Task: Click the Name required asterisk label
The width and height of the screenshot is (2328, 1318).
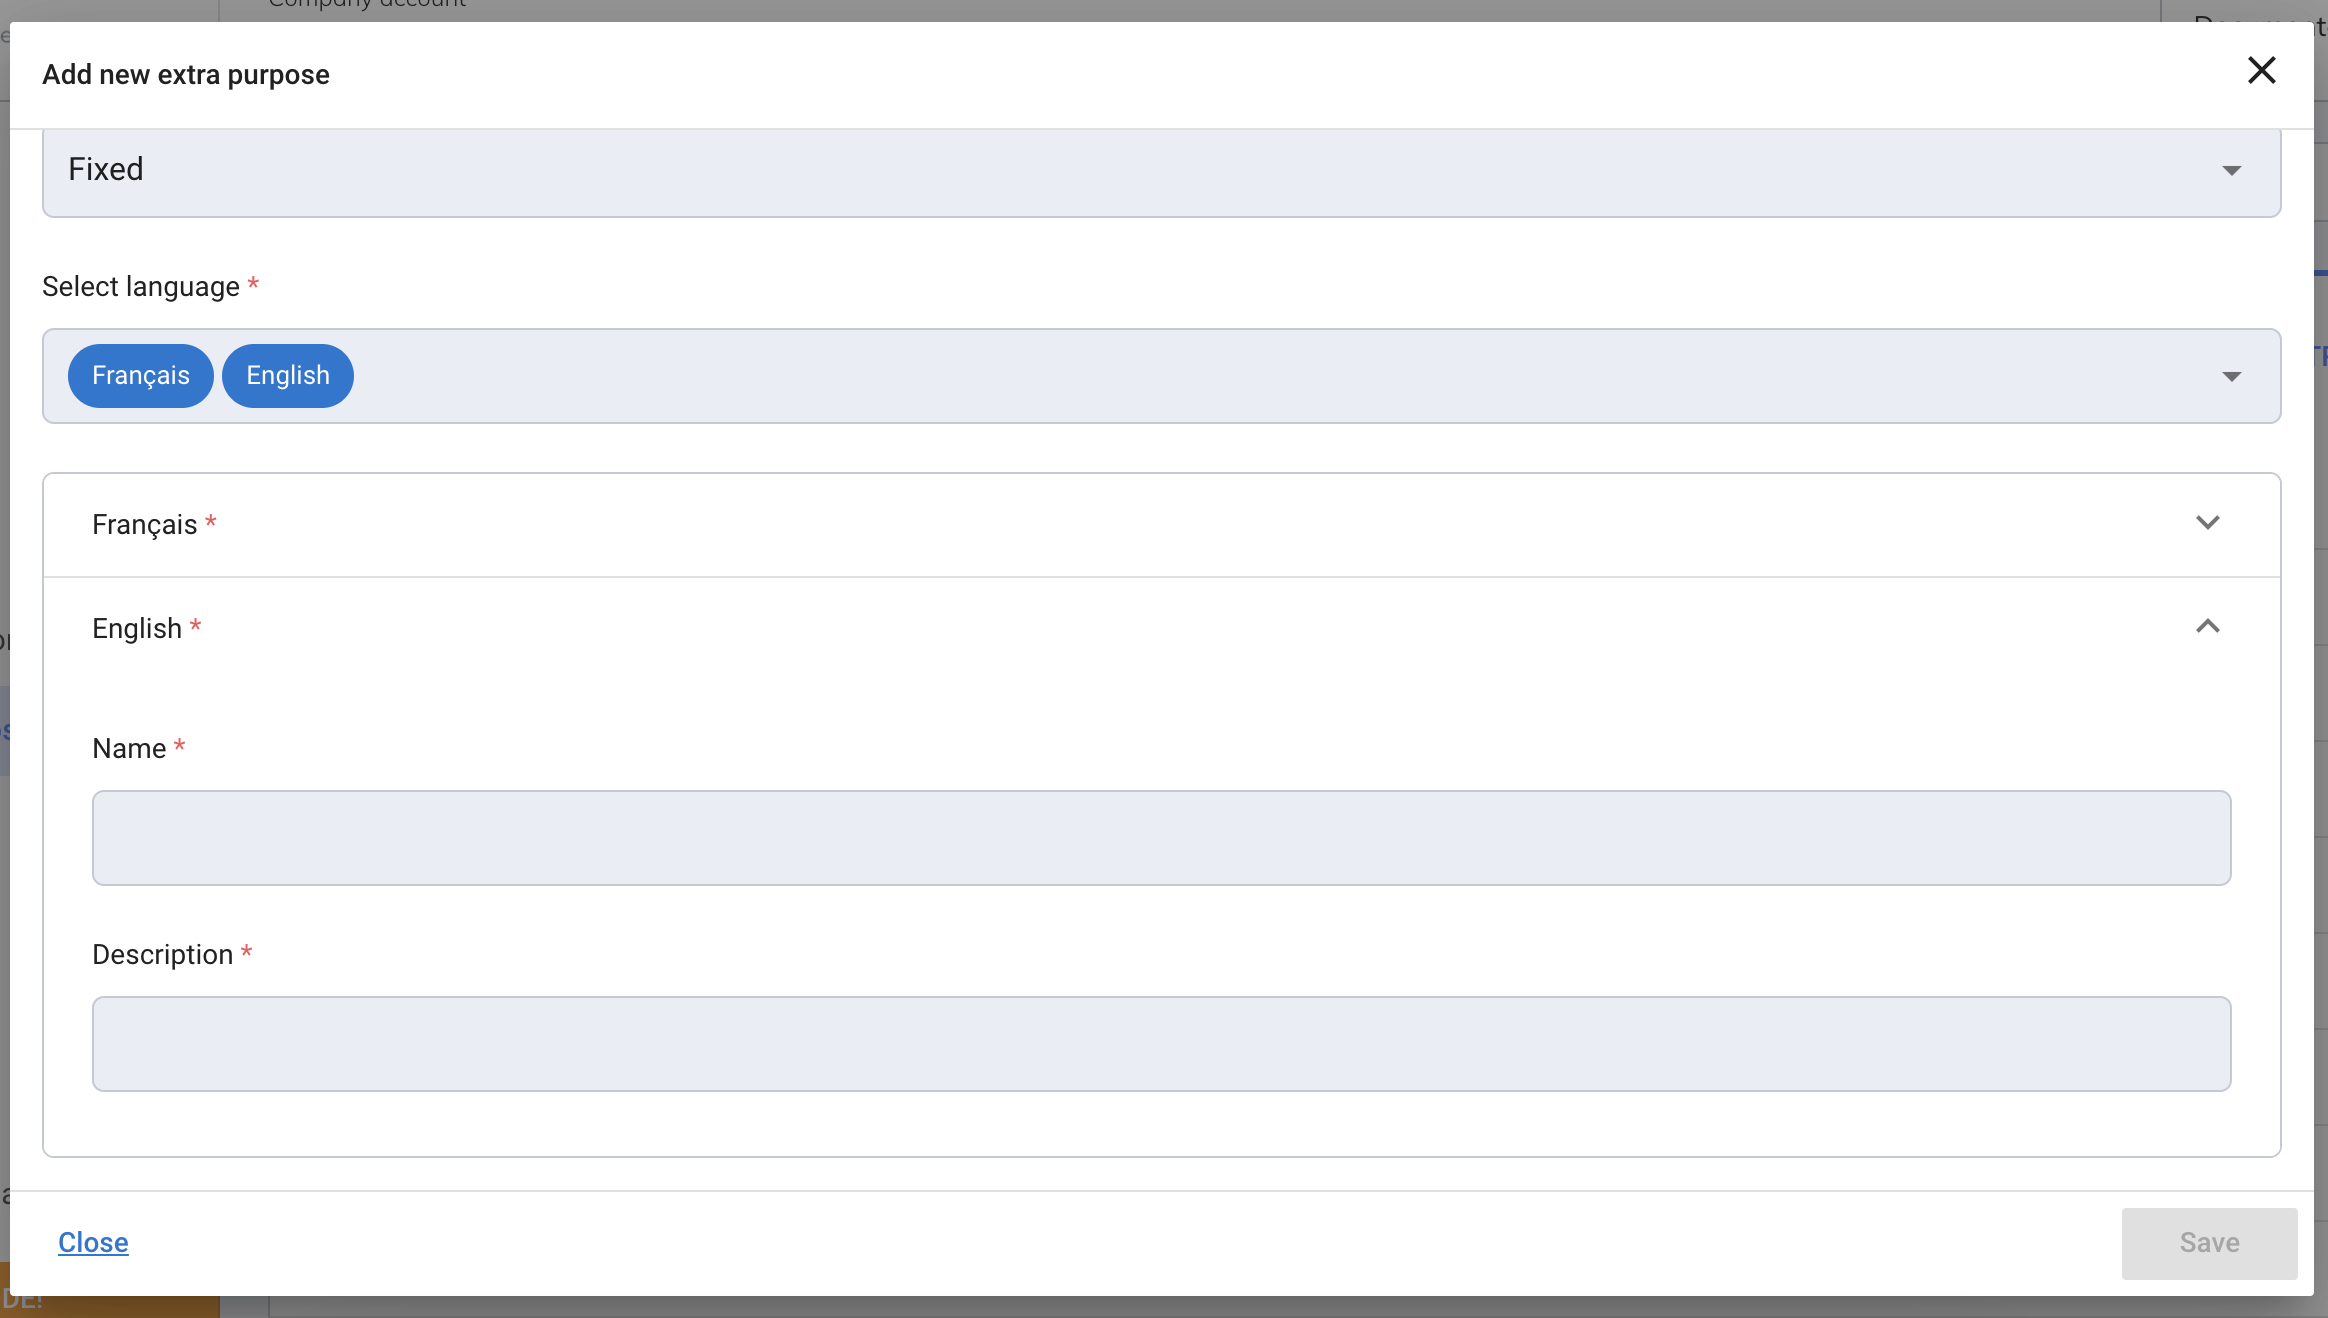Action: (180, 745)
